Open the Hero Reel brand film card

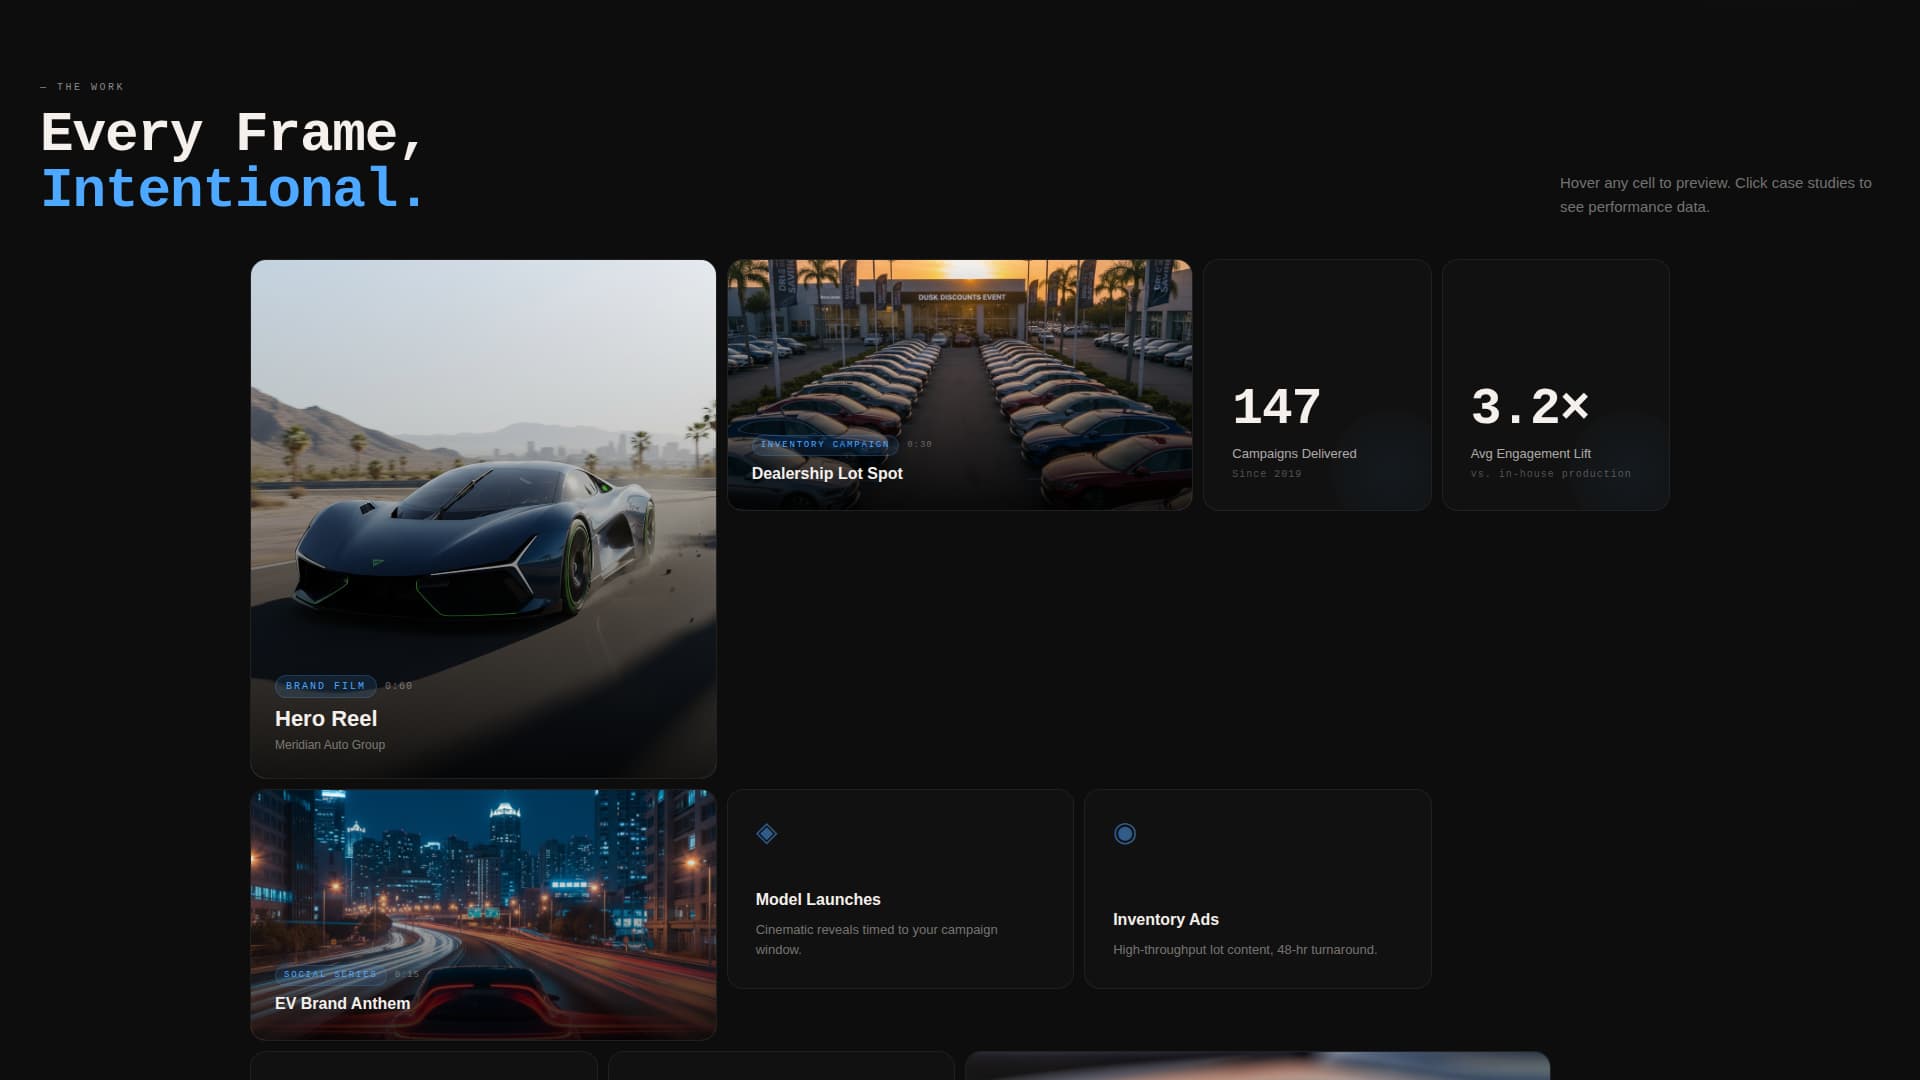click(483, 519)
